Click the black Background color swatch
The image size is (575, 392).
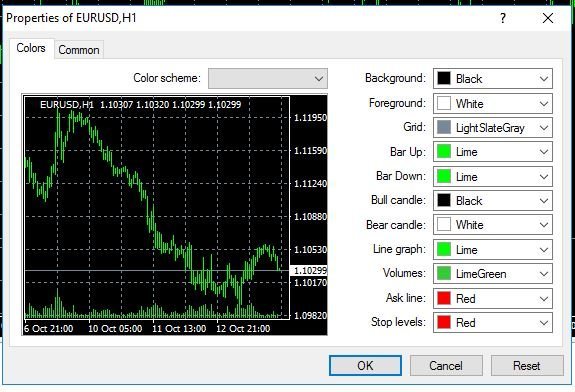pos(444,78)
